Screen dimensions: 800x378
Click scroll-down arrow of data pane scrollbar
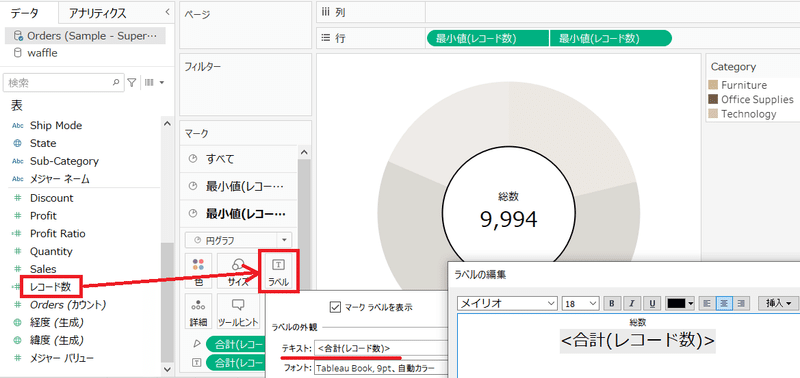pos(166,368)
